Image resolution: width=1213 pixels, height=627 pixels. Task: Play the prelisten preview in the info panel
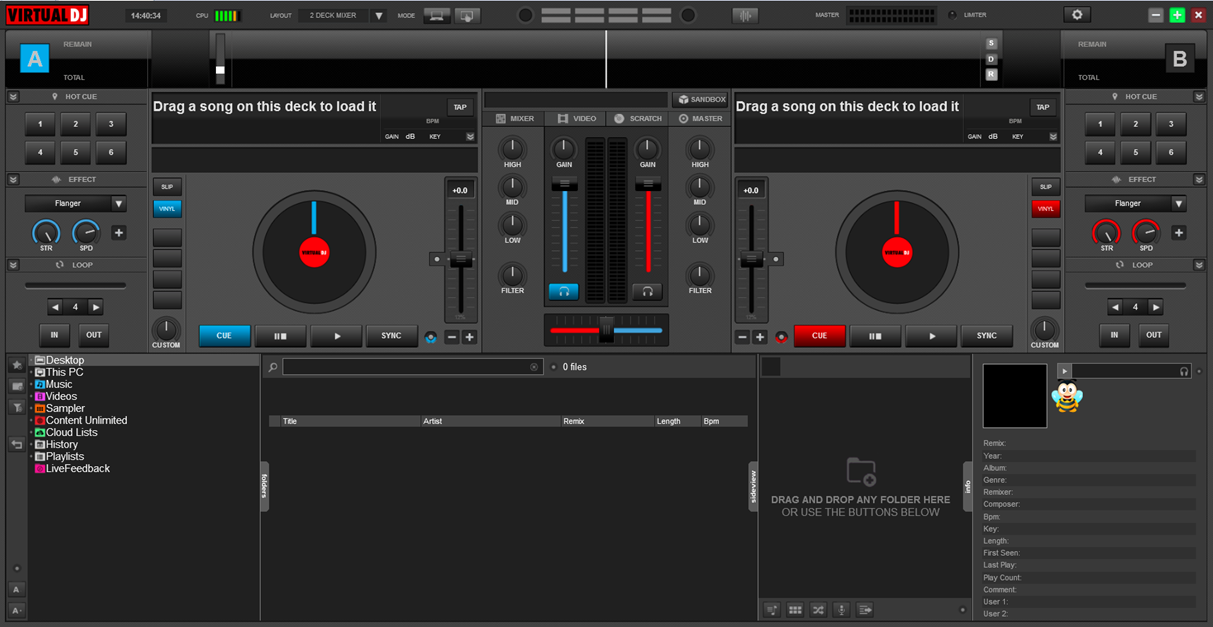click(1064, 371)
